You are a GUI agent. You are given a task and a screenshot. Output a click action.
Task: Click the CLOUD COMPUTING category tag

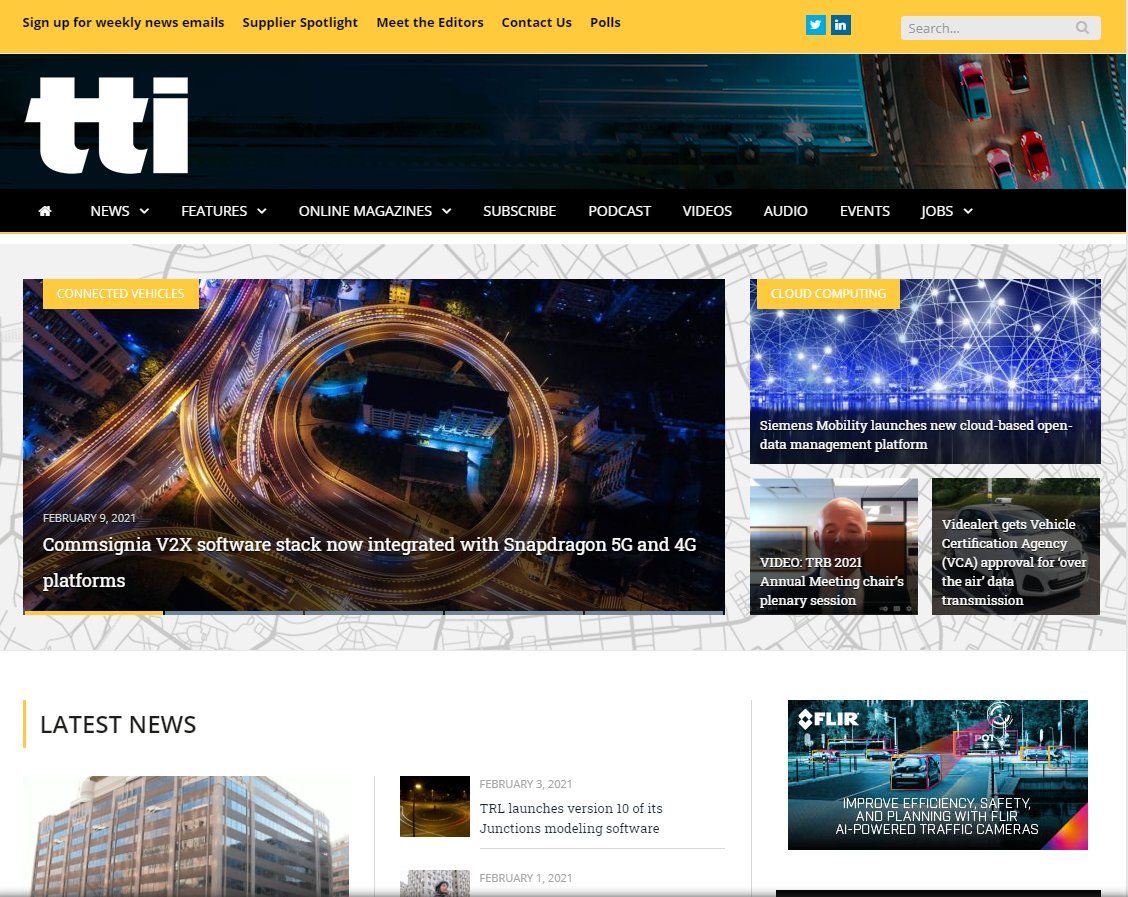[828, 293]
